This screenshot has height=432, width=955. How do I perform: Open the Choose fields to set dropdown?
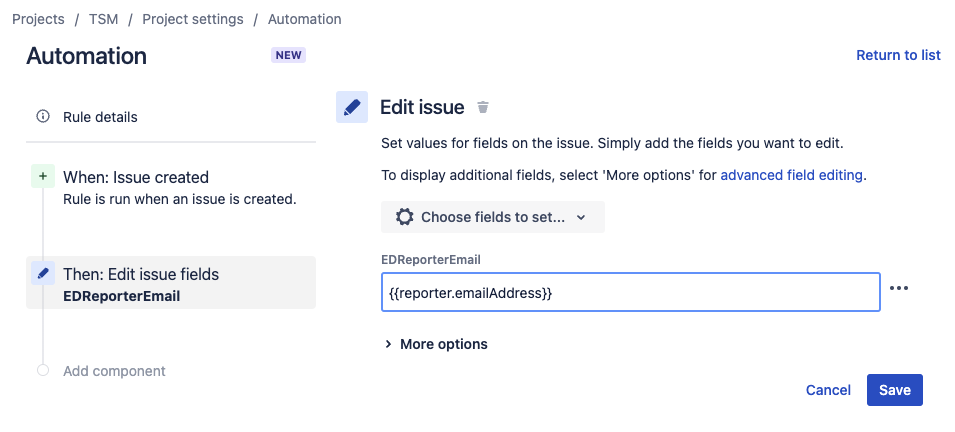pos(492,217)
